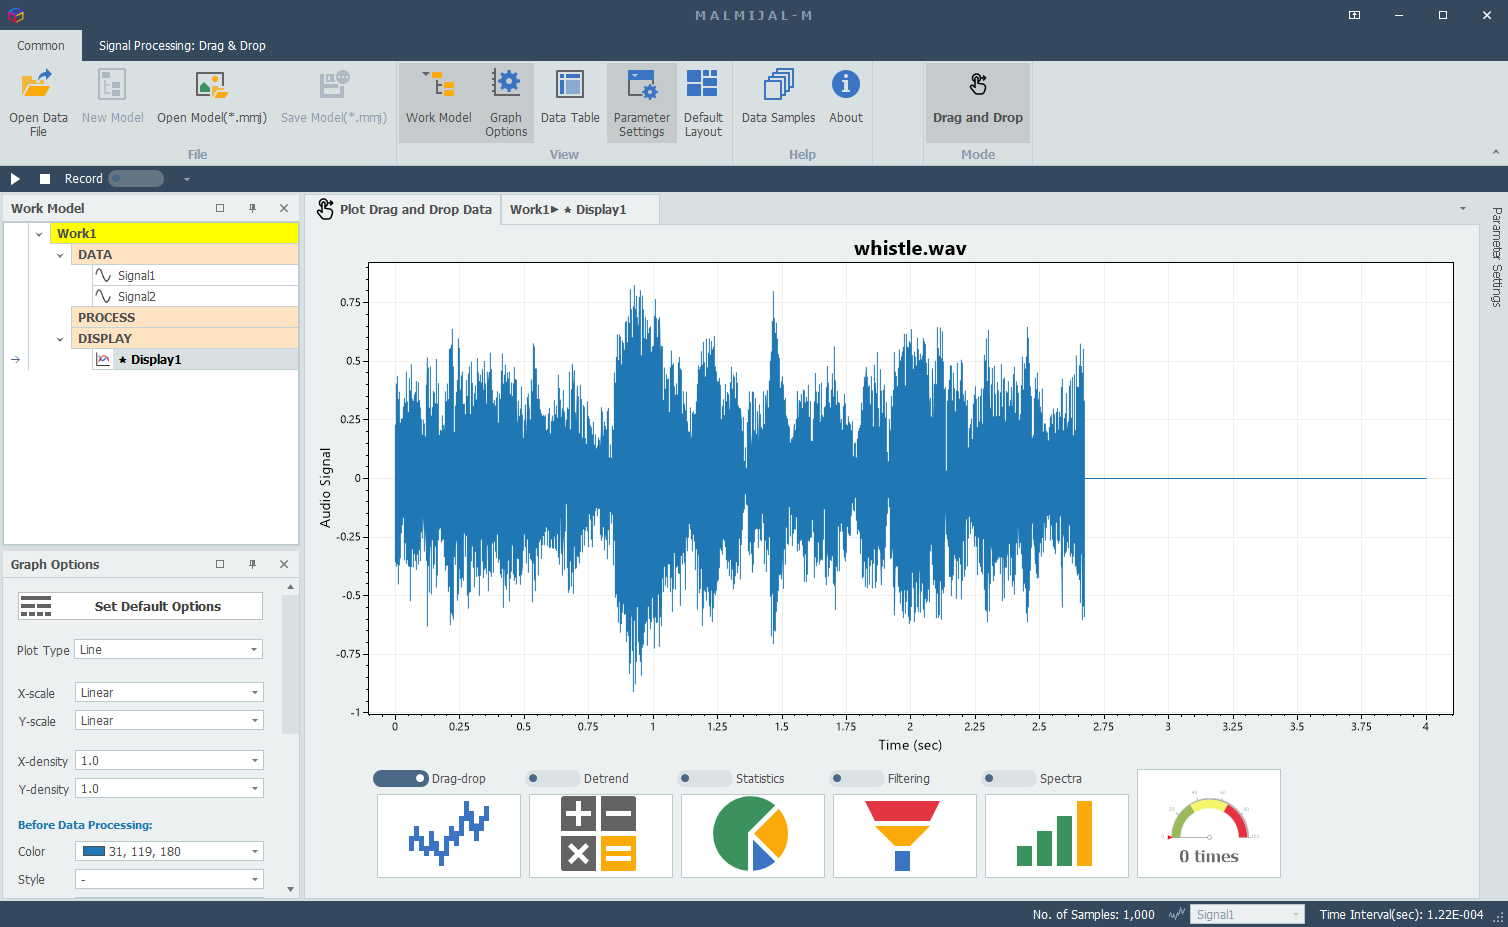Click Graph Options scrollbar down arrow
Screen dimensions: 1508x927
point(291,889)
